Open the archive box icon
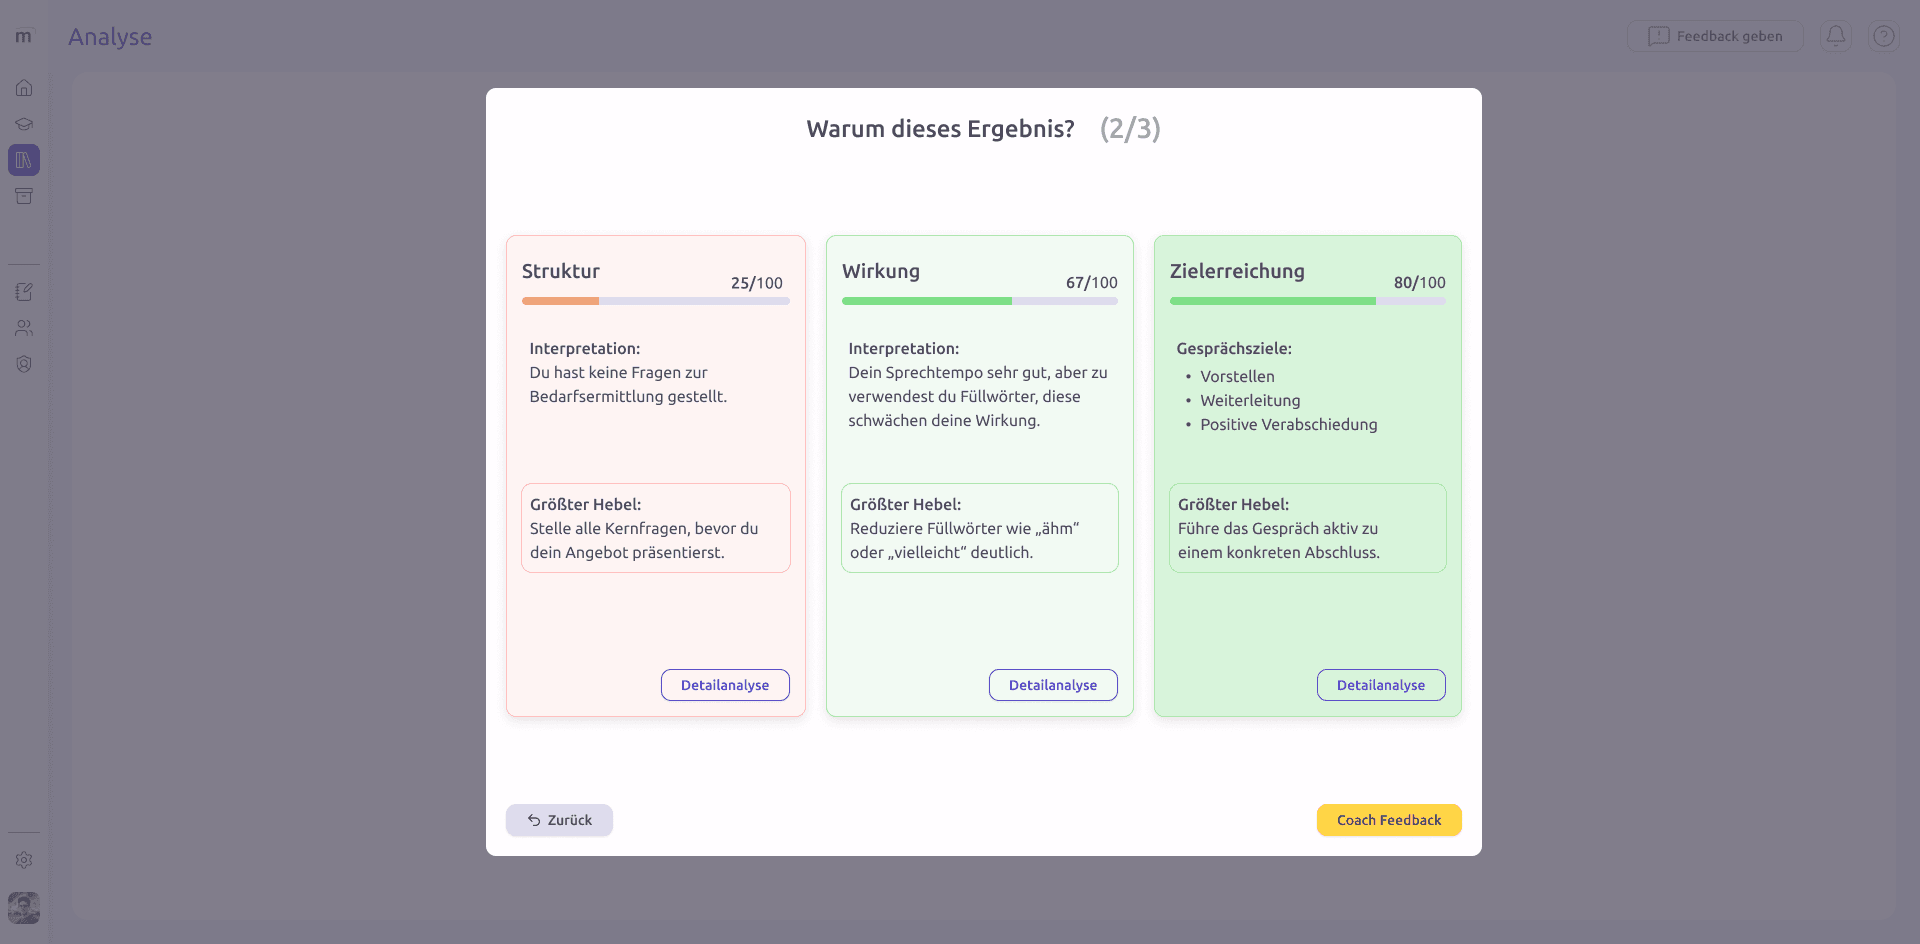 pyautogui.click(x=24, y=196)
